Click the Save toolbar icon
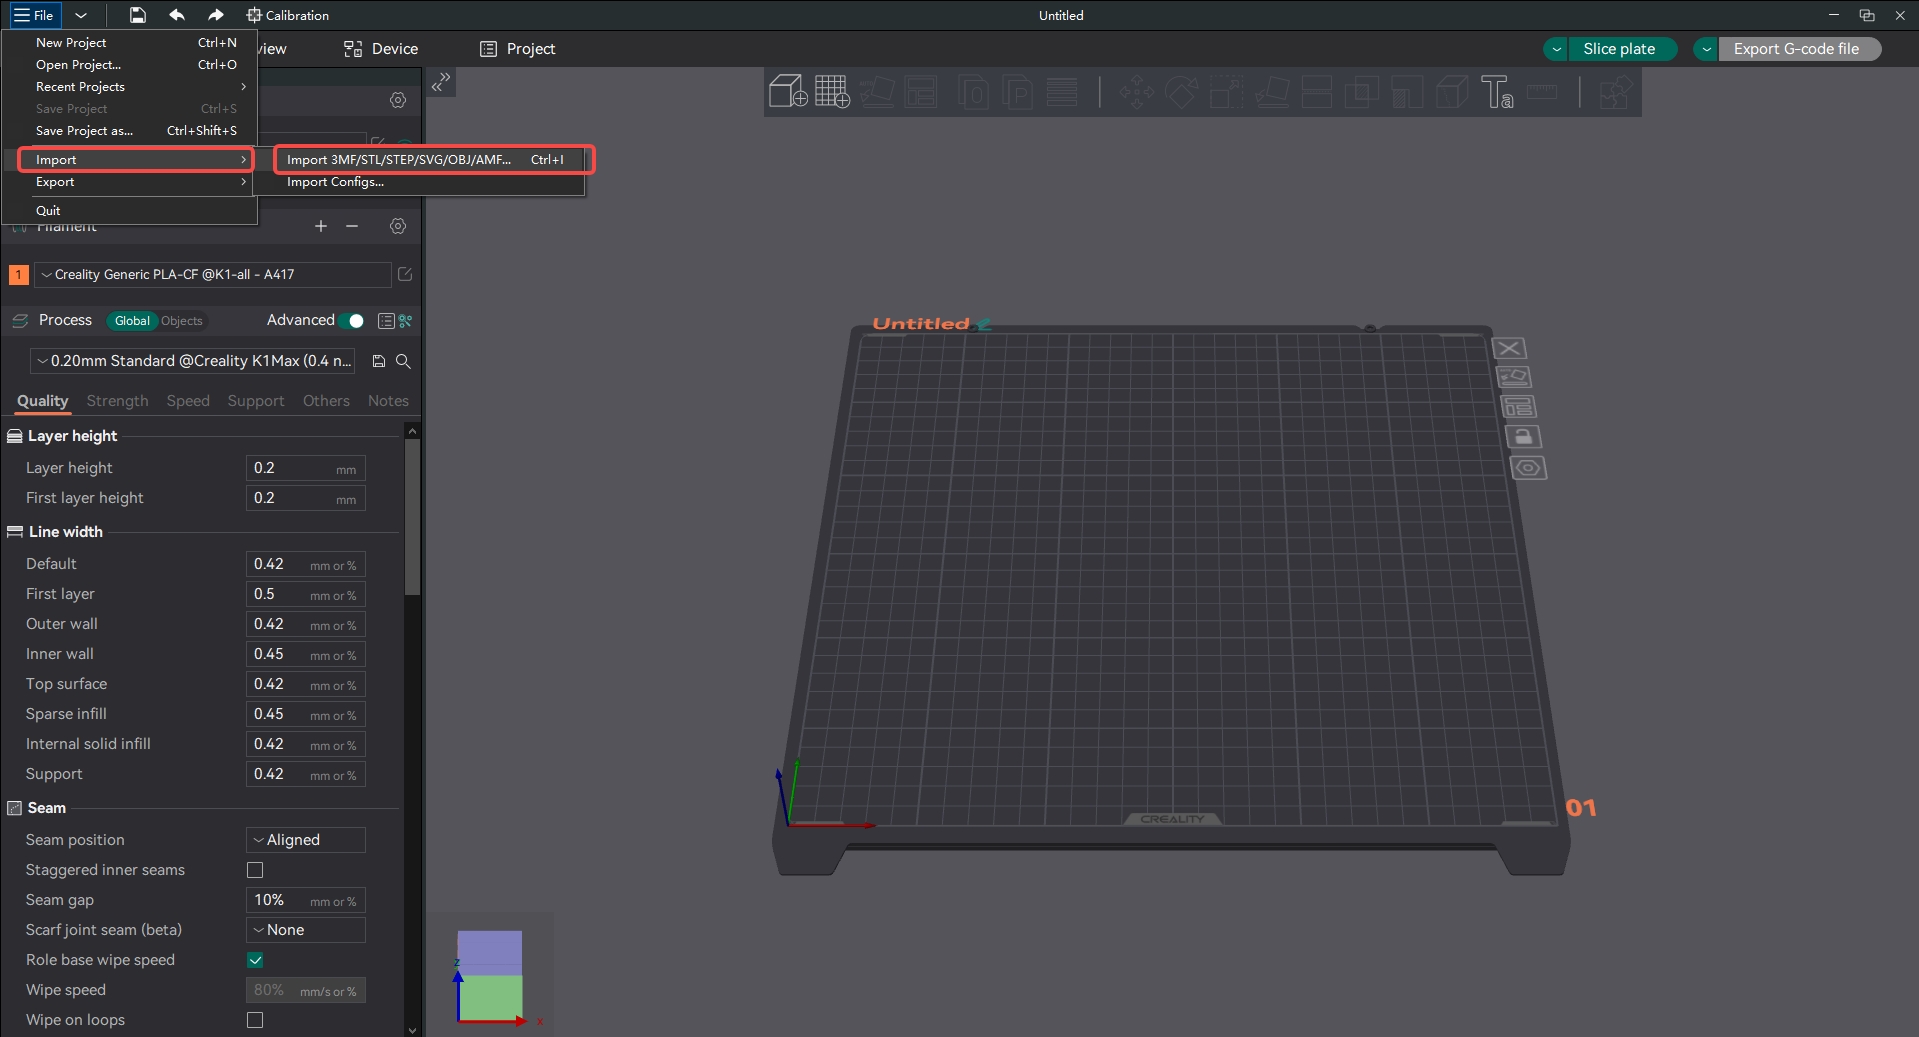Image resolution: width=1919 pixels, height=1037 pixels. (138, 15)
